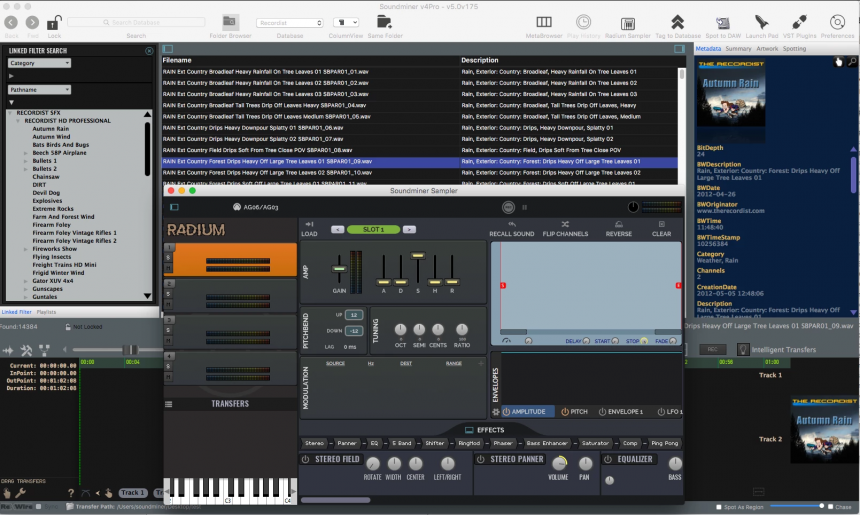Switch to the Spotting tab
Image resolution: width=860 pixels, height=515 pixels.
(x=794, y=49)
